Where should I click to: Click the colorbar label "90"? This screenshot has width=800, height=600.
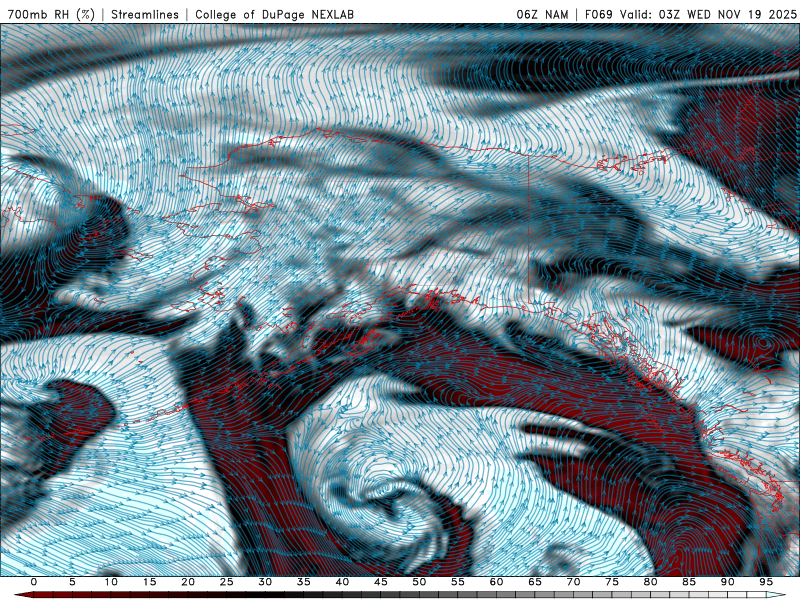pos(728,582)
